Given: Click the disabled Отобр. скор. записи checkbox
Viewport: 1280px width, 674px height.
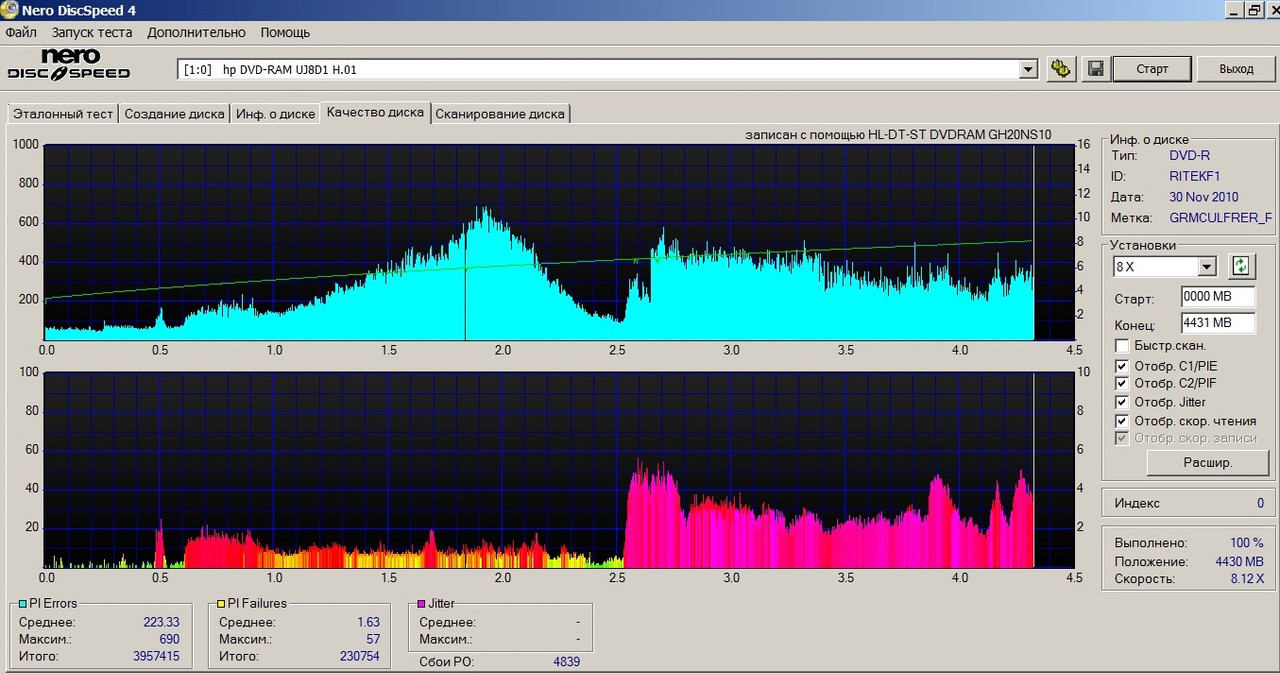Looking at the screenshot, I should click(1121, 439).
